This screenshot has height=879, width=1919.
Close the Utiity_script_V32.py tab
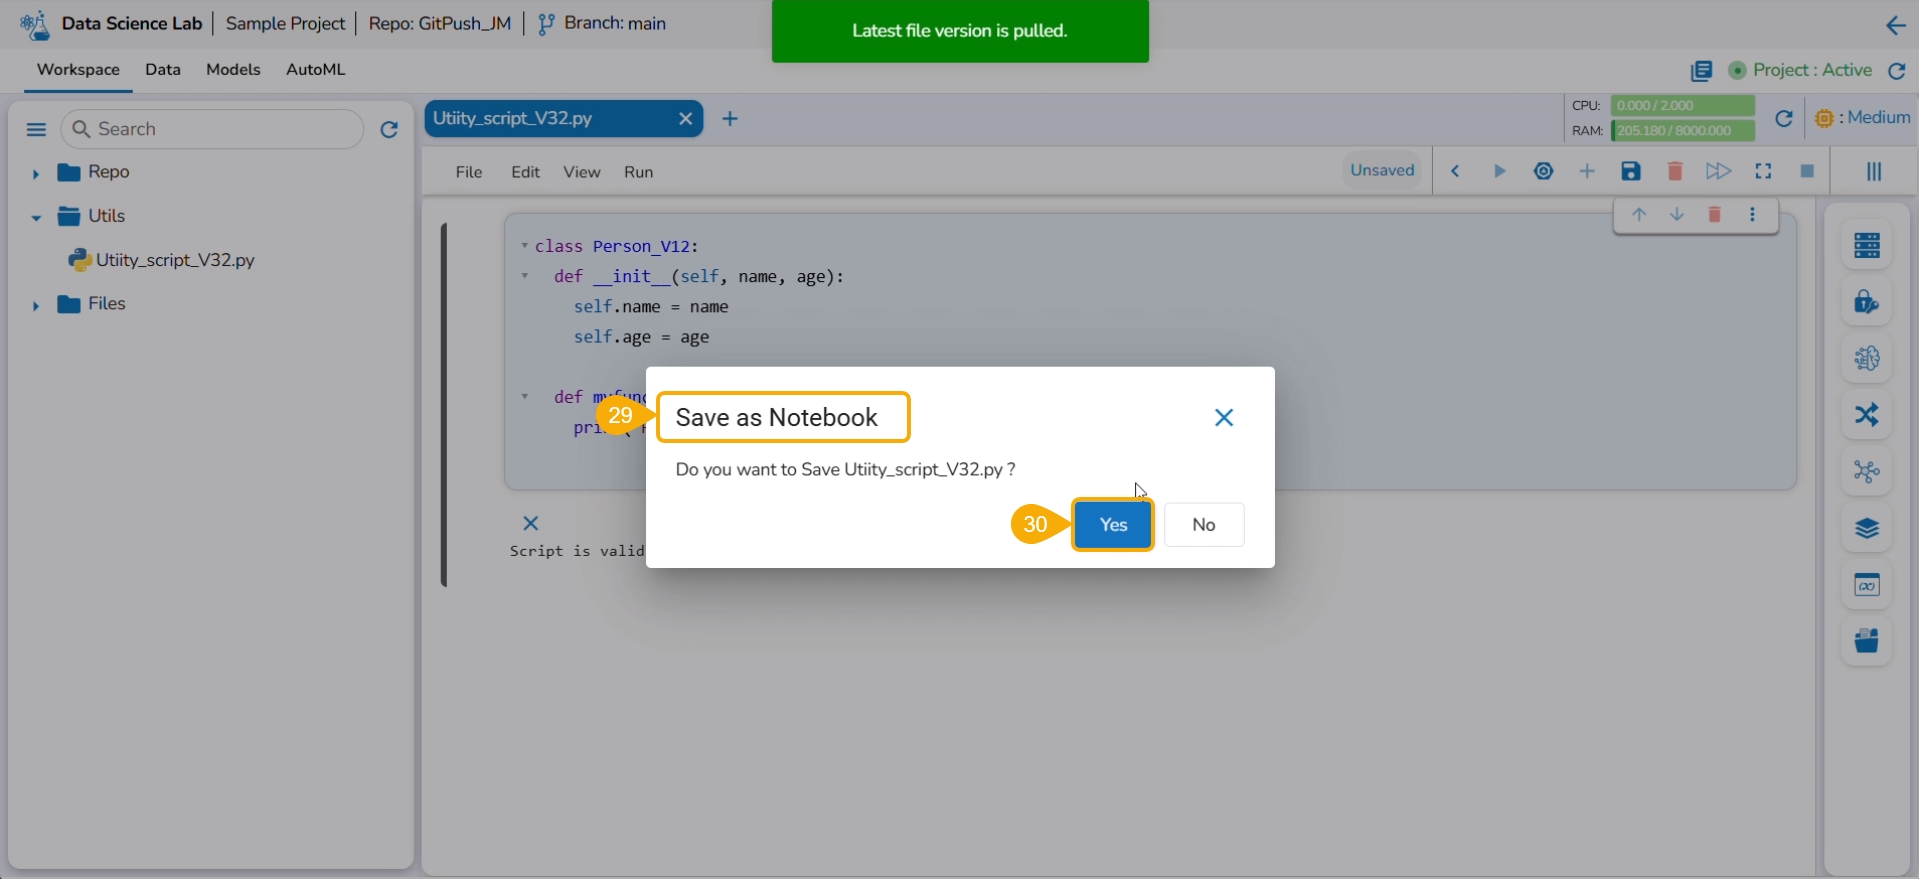pos(685,118)
